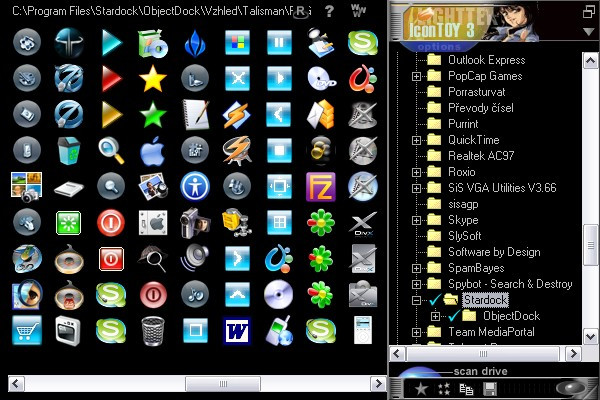Select the silver CD disc icon

click(x=279, y=295)
